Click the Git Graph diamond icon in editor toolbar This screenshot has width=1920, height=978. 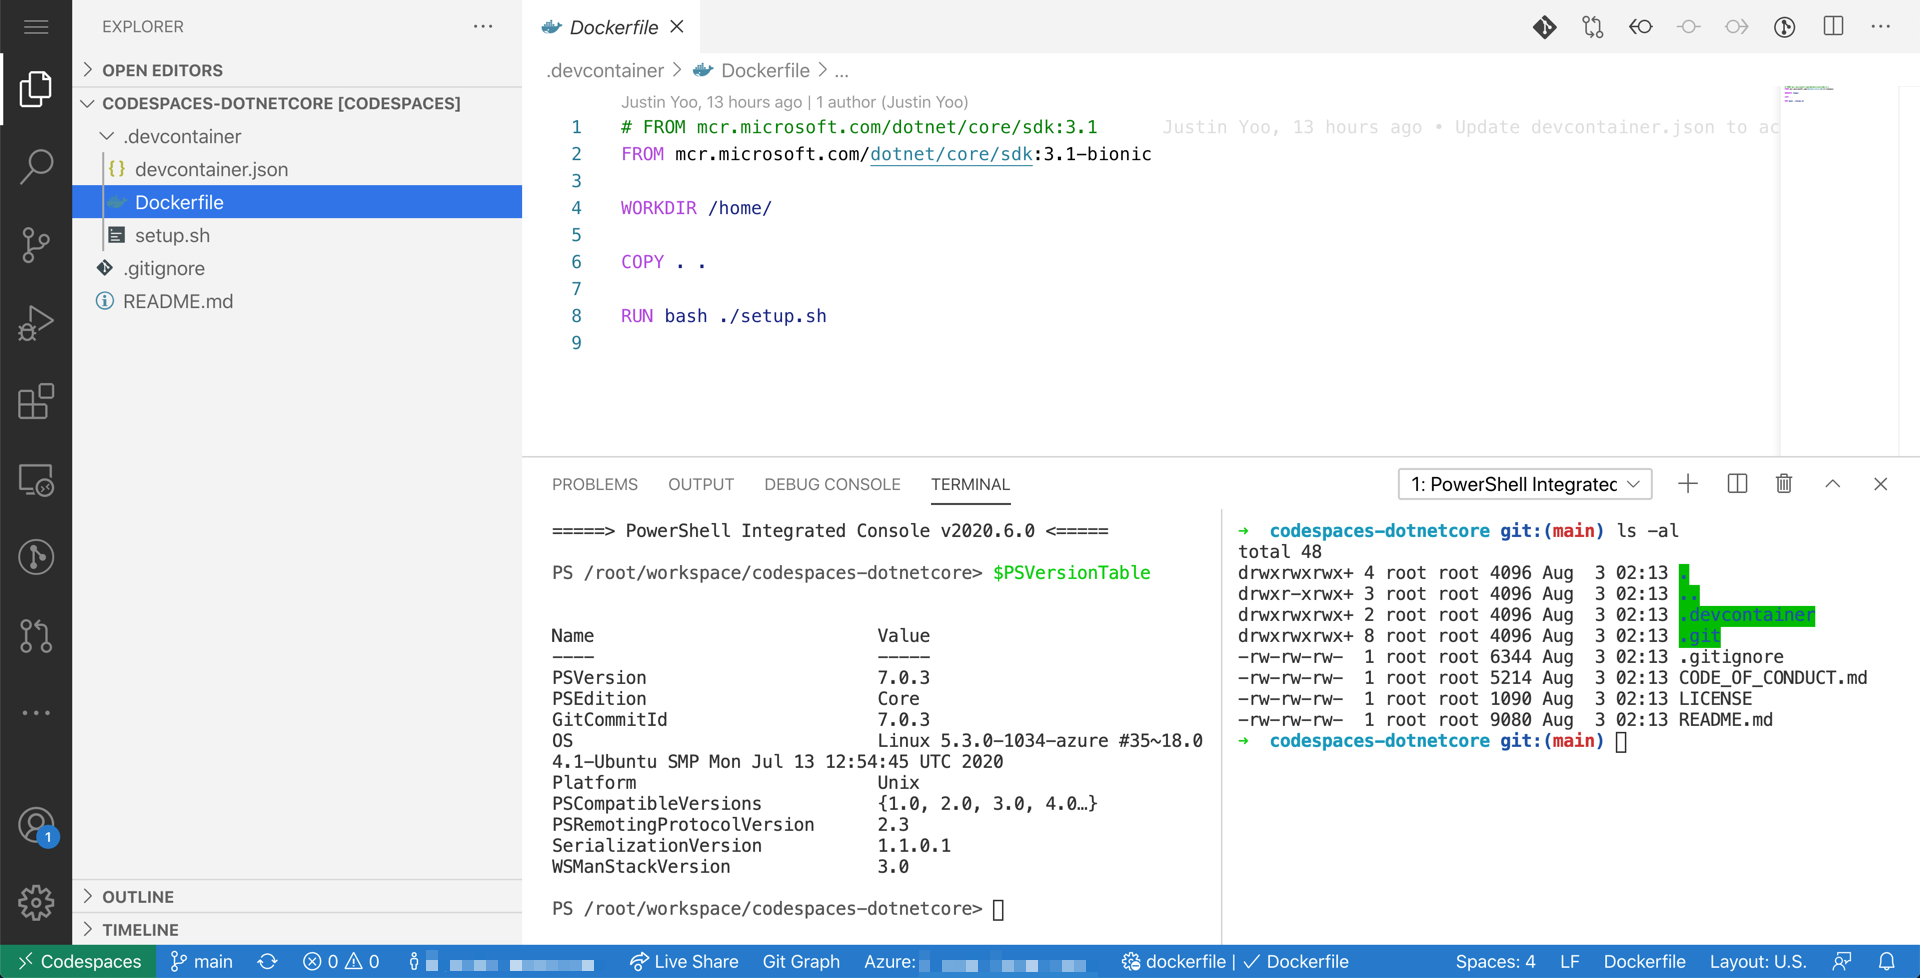coord(1544,27)
